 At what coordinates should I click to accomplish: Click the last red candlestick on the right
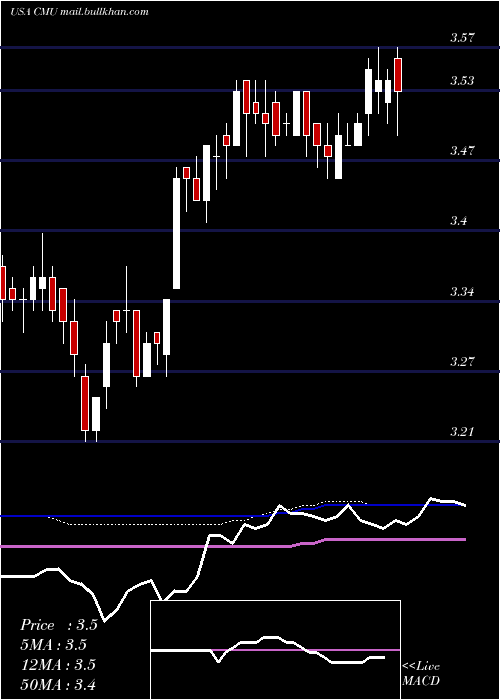pos(398,75)
